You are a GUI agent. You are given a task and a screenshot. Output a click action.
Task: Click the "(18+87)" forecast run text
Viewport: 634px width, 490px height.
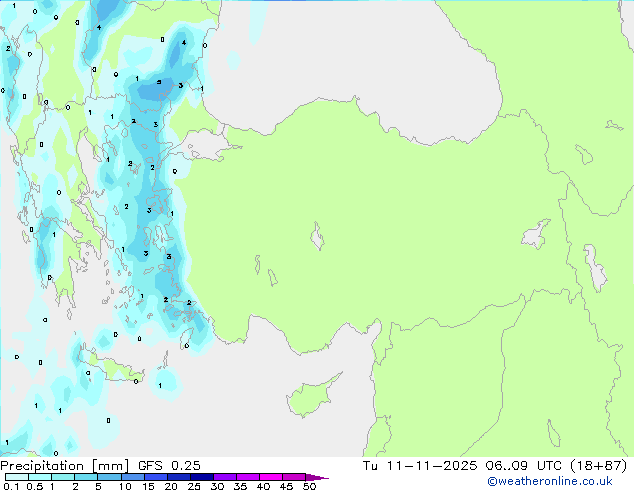coord(598,466)
